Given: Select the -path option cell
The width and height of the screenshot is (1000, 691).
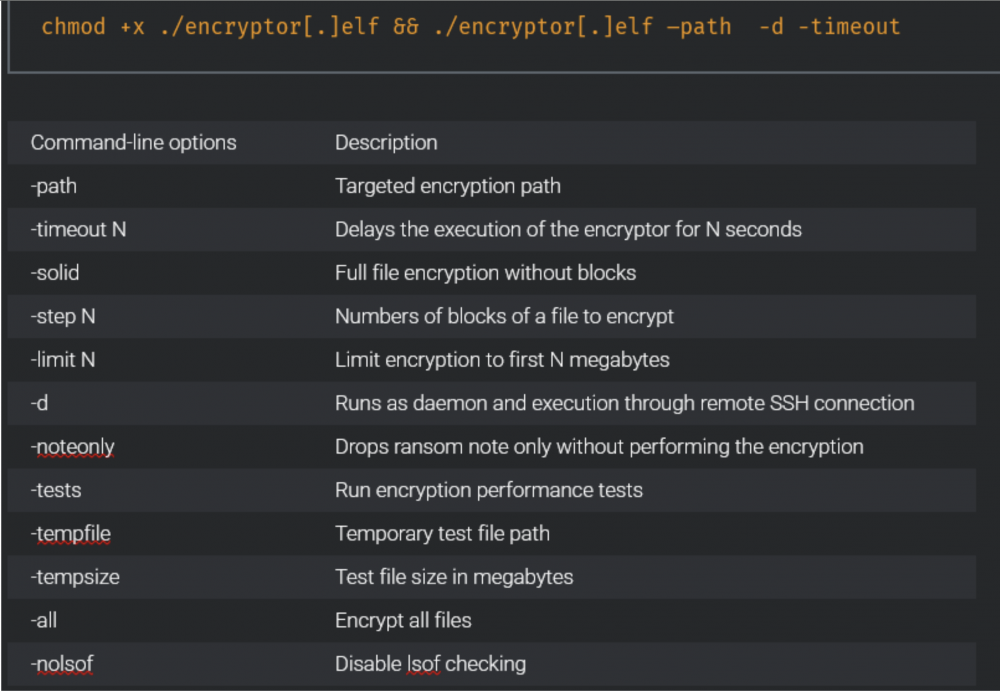Looking at the screenshot, I should pos(54,186).
